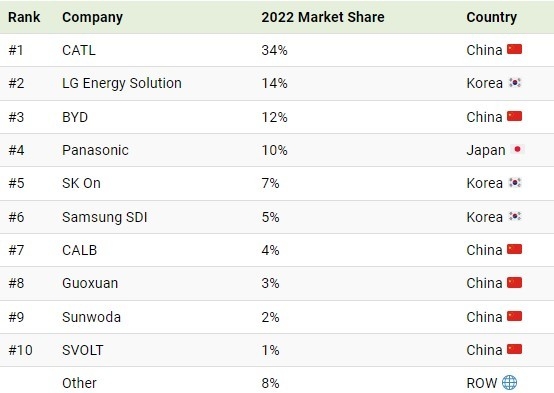Select the LG Energy Solution cell
The height and width of the screenshot is (393, 554).
122,83
